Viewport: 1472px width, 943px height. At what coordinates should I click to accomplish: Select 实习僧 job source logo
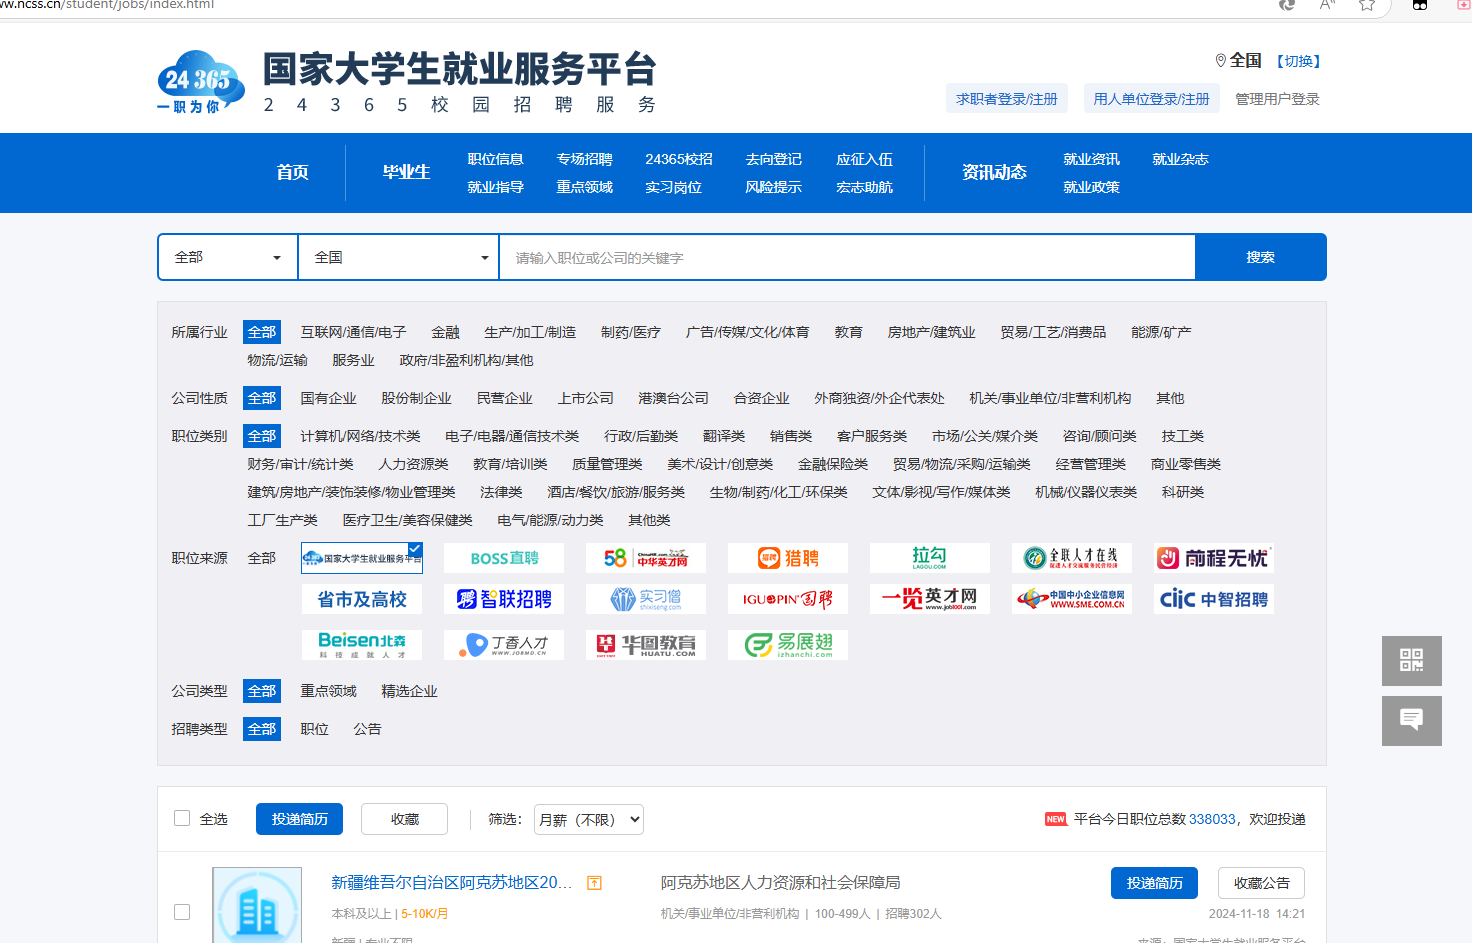645,599
